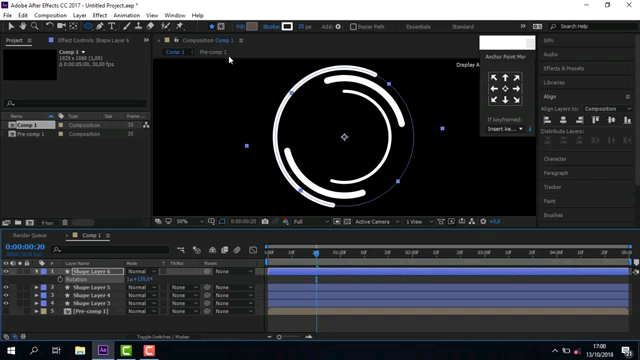Select the Hand tool in toolbar

point(23,26)
